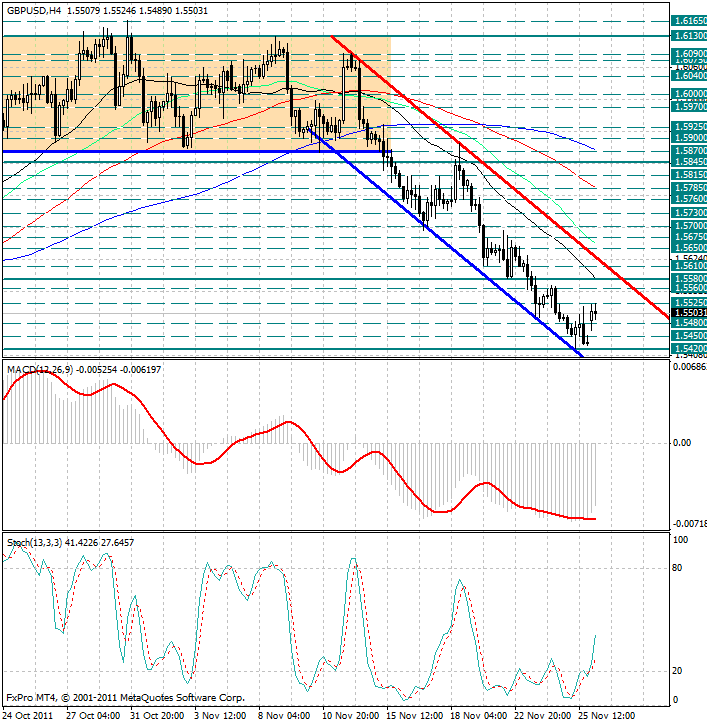Click the 8 Nov 04:00 time label

[x=284, y=716]
